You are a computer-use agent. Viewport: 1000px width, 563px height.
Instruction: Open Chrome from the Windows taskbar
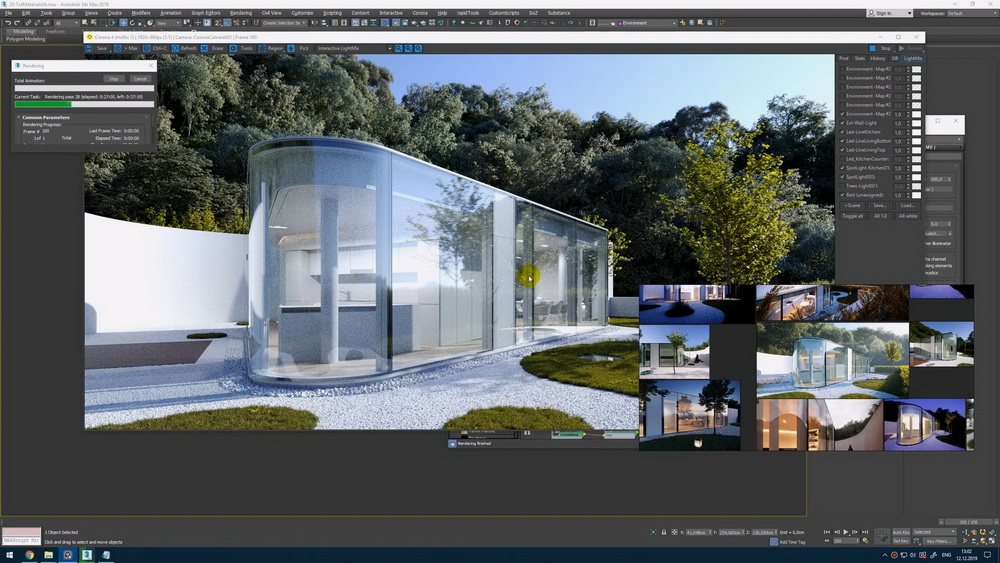(29, 555)
